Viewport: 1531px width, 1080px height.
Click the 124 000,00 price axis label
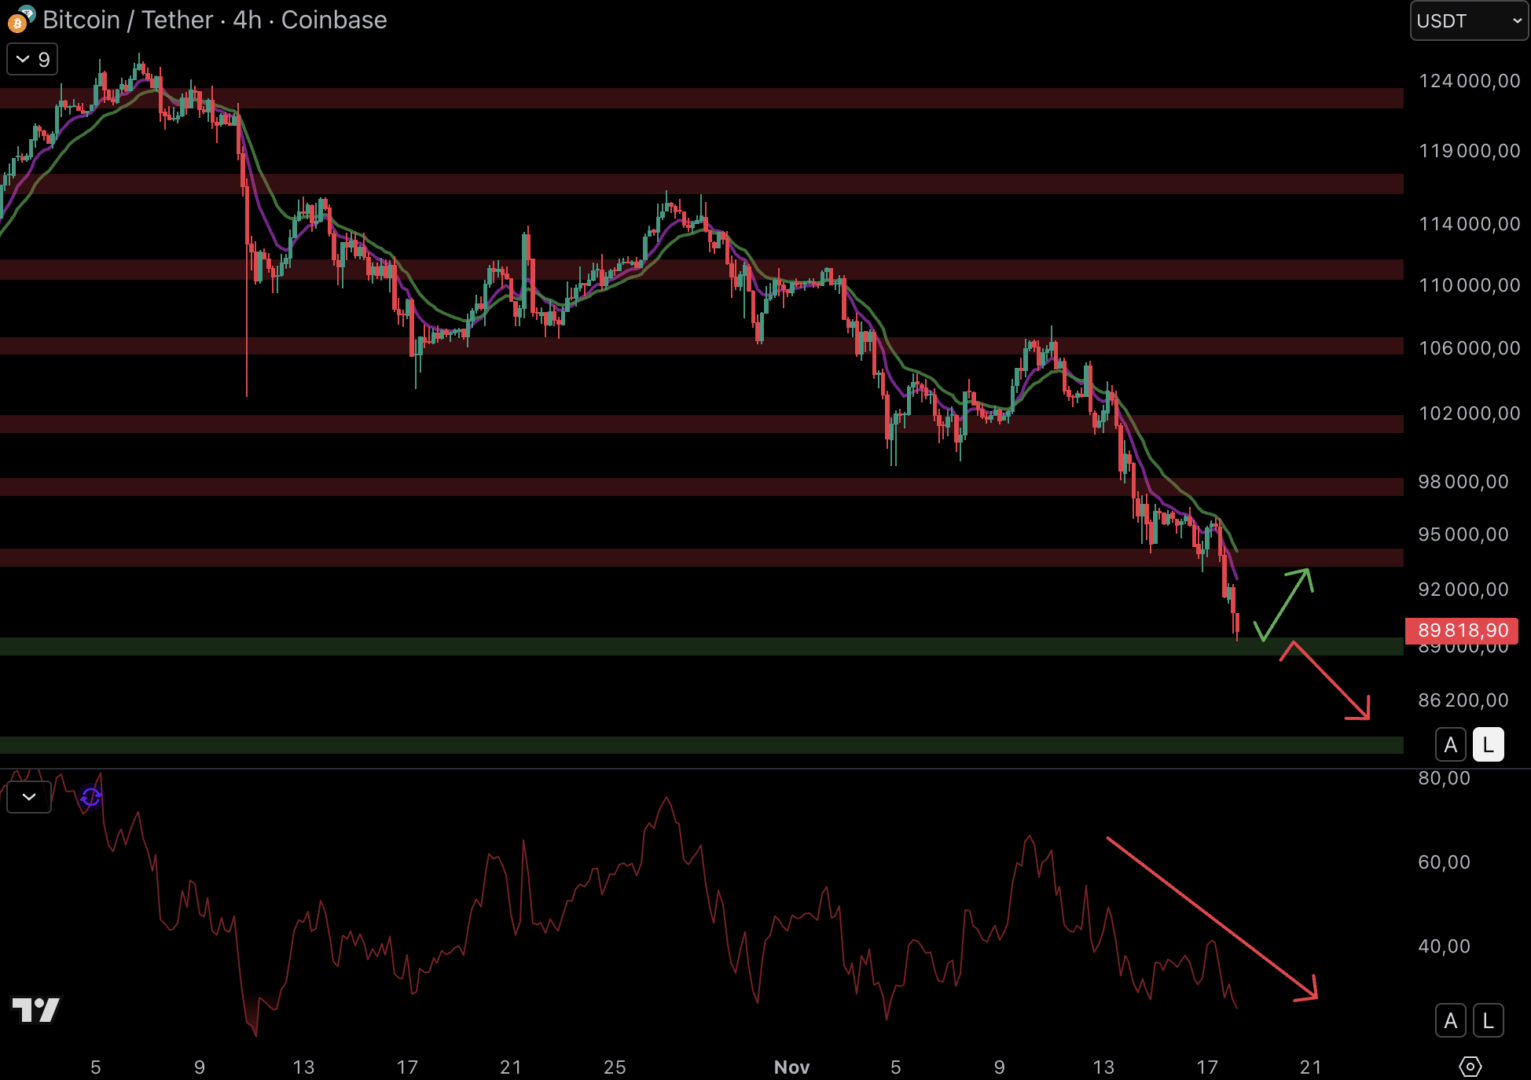point(1469,81)
